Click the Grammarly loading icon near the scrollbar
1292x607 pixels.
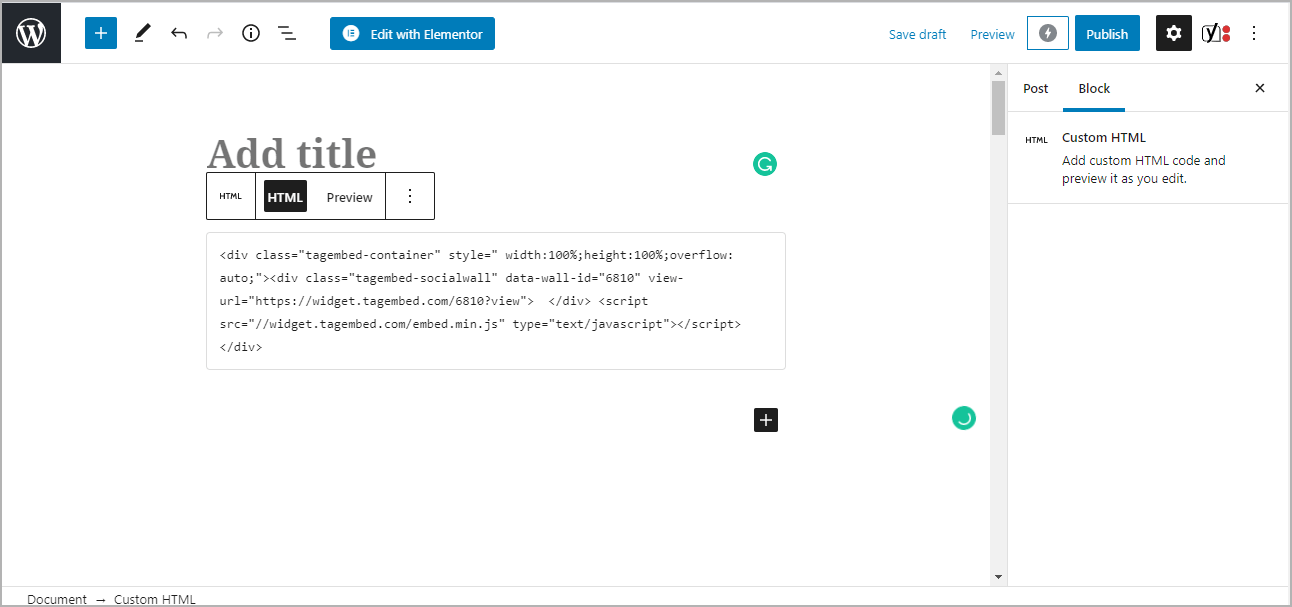pos(963,418)
